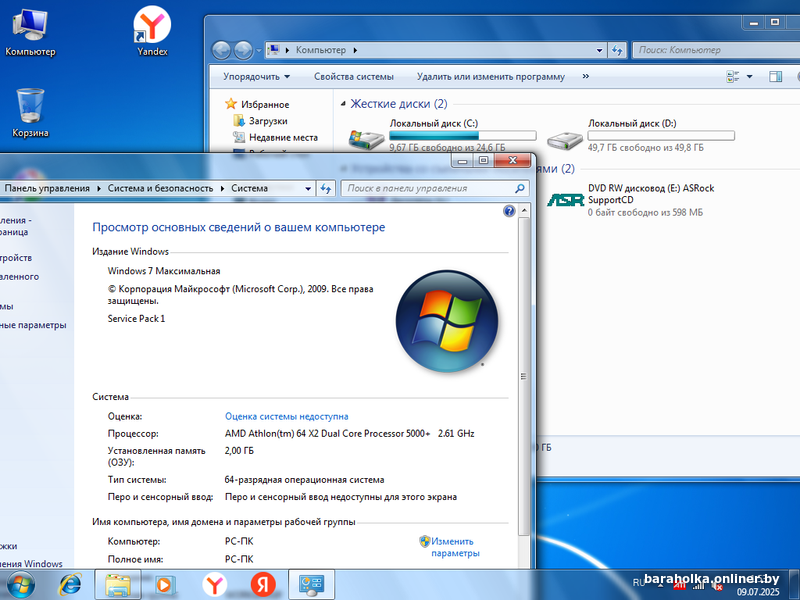
Task: Expand the Explorer address bar history dropdown
Action: click(599, 50)
